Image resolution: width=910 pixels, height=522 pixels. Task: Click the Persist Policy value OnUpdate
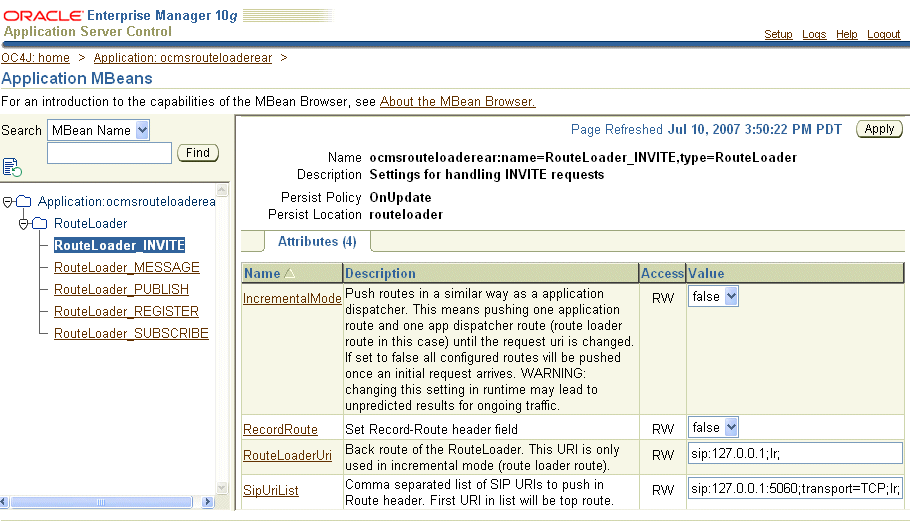pos(400,197)
